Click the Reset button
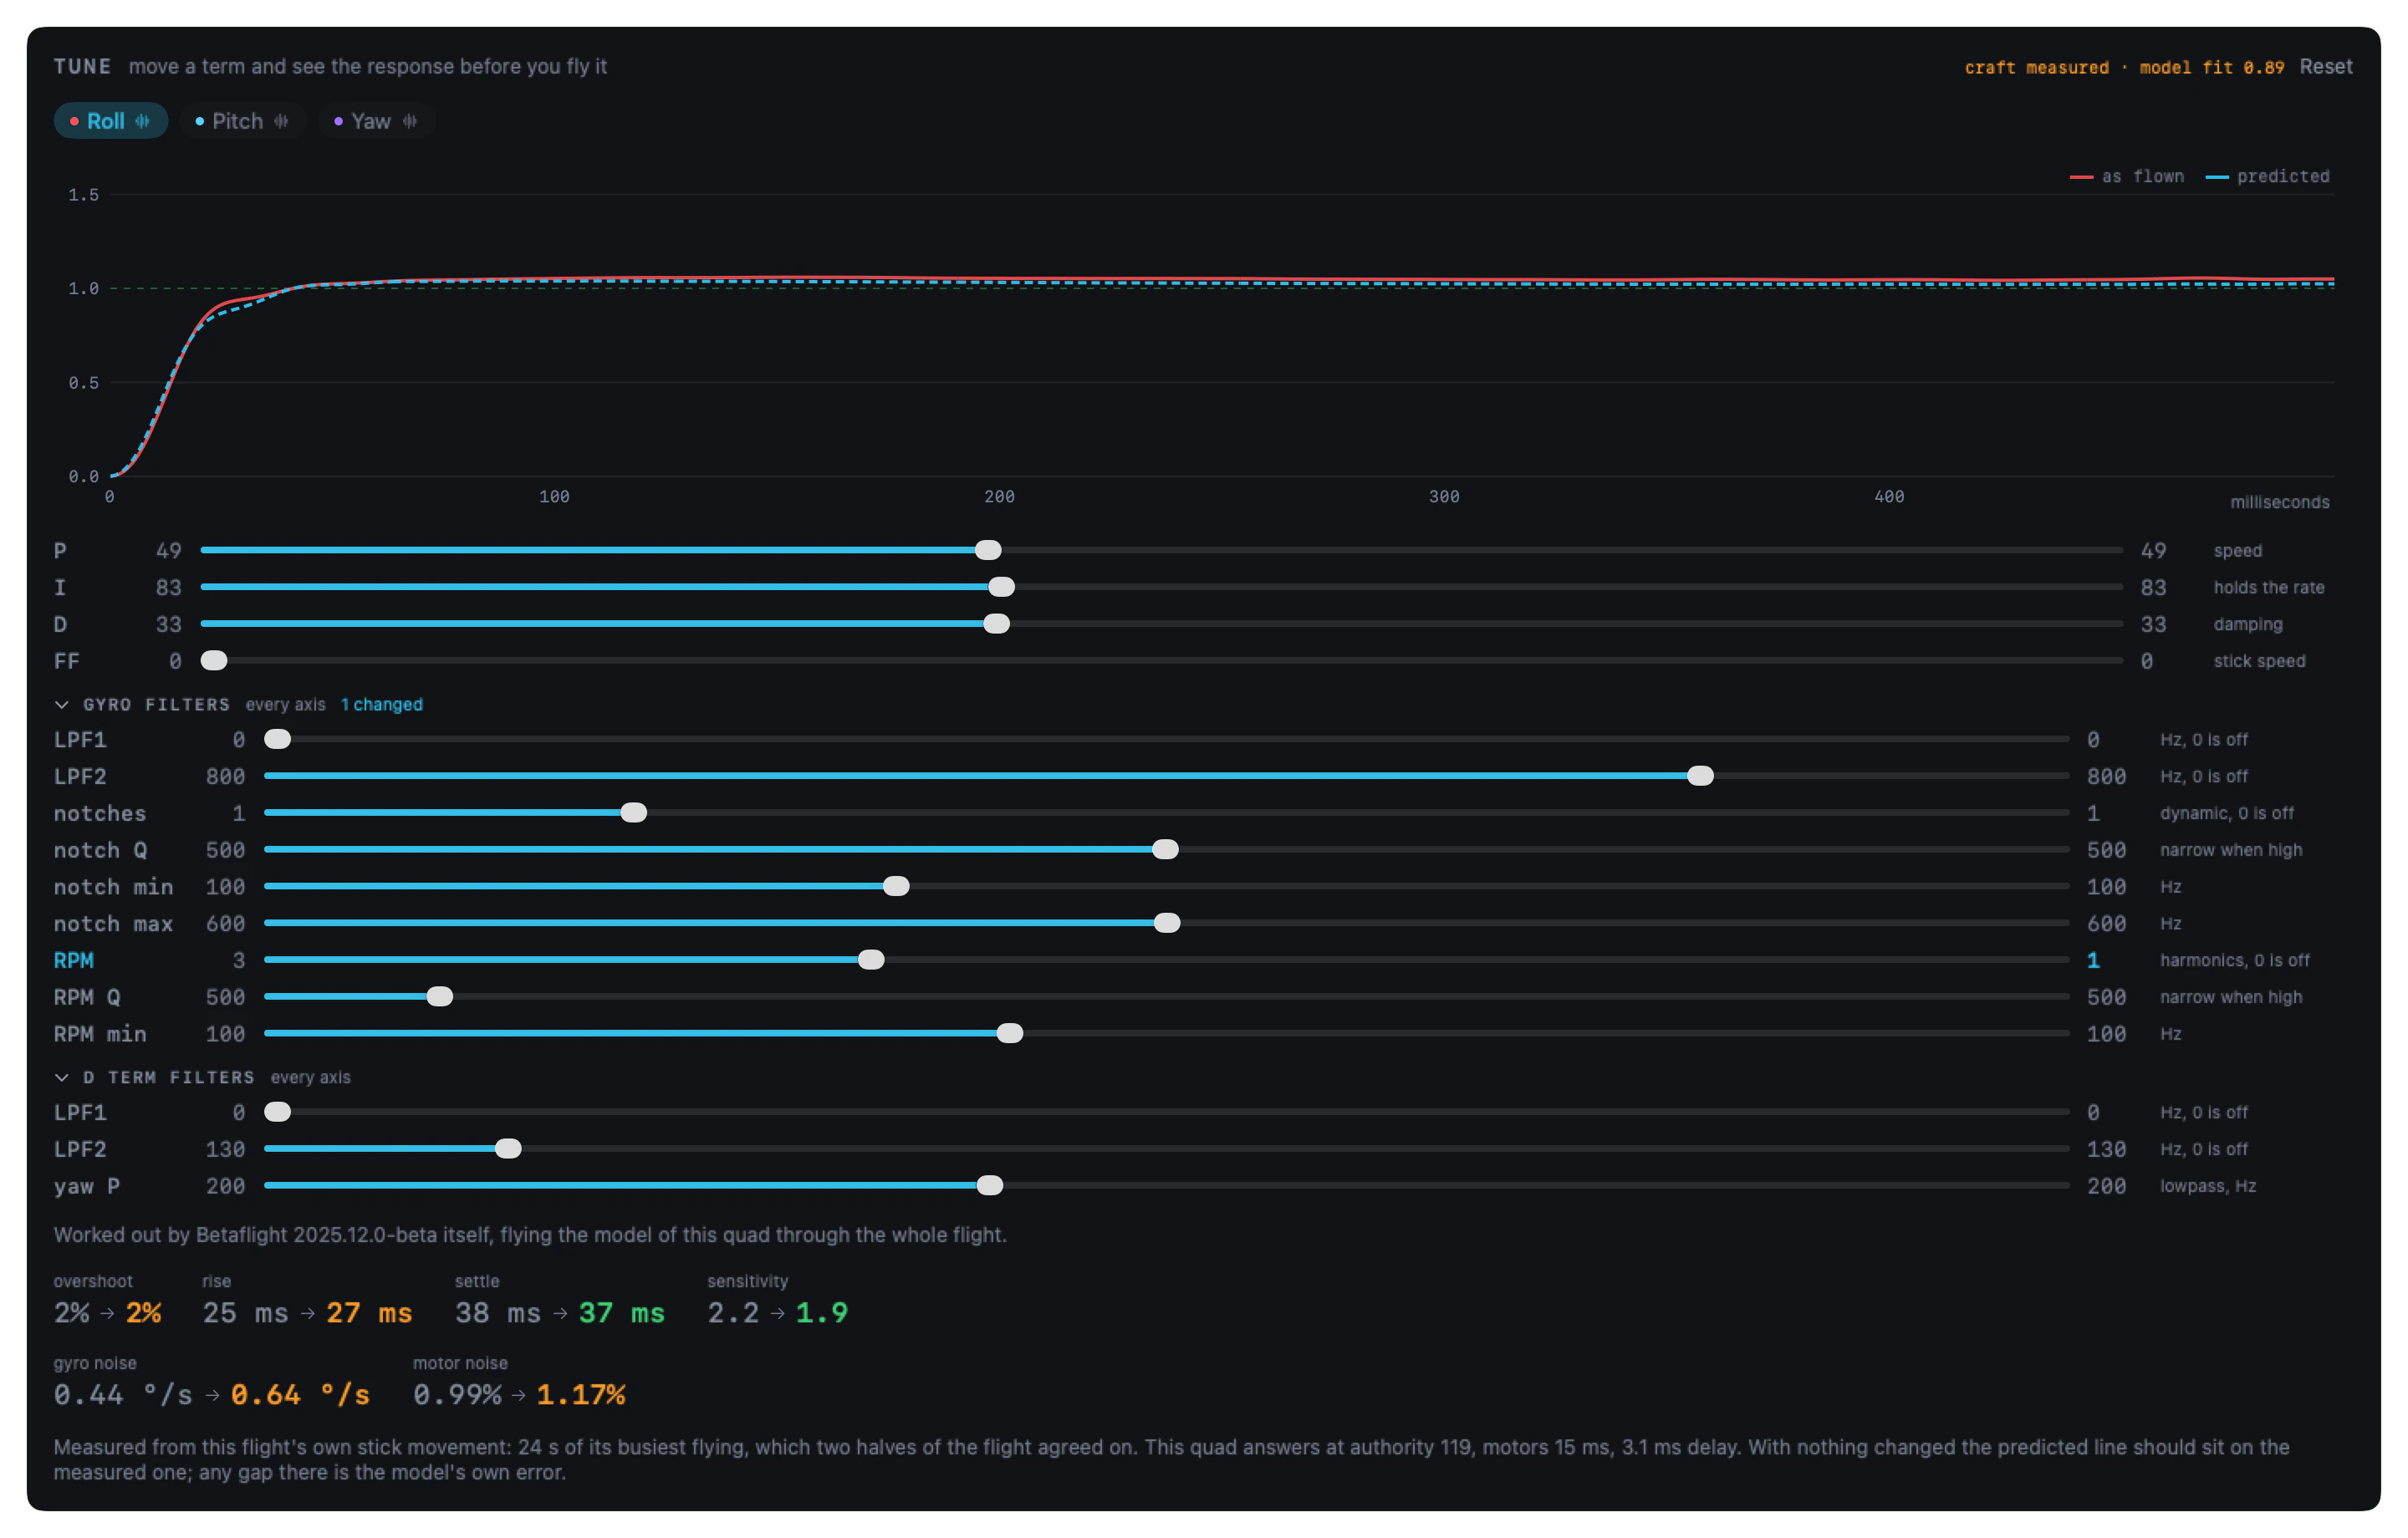This screenshot has height=1538, width=2408. (2325, 67)
